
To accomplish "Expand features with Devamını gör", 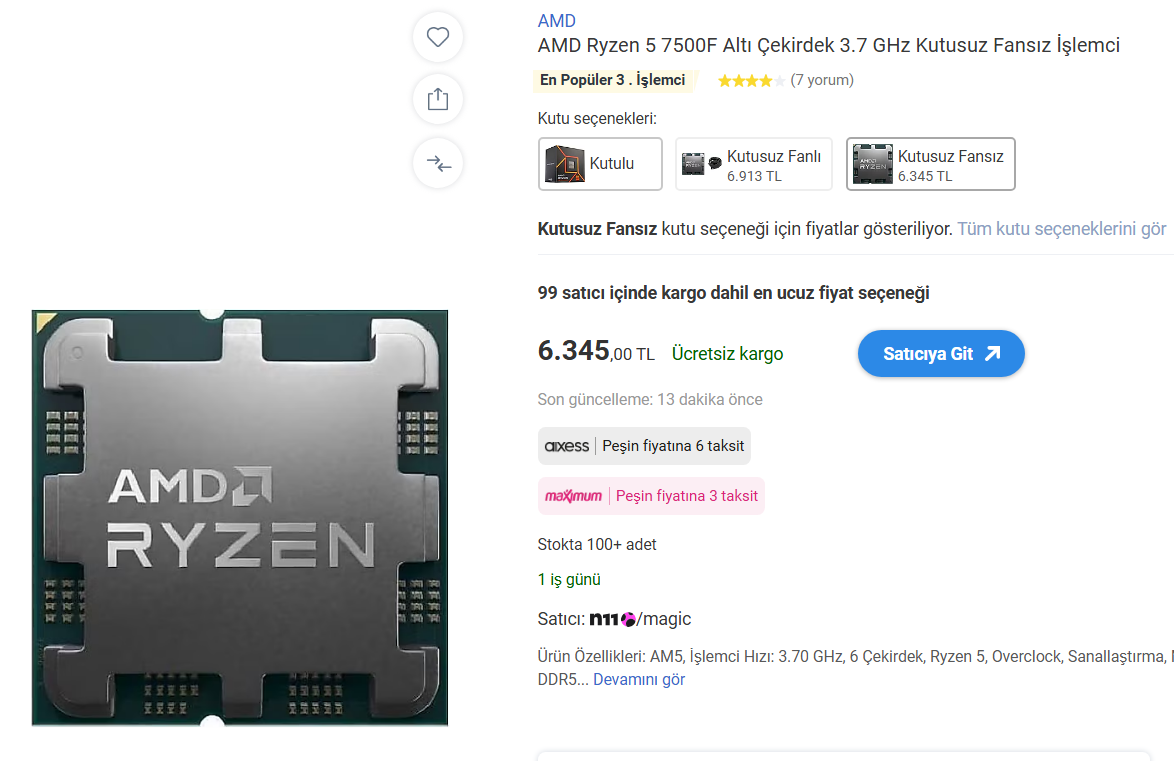I will (639, 679).
